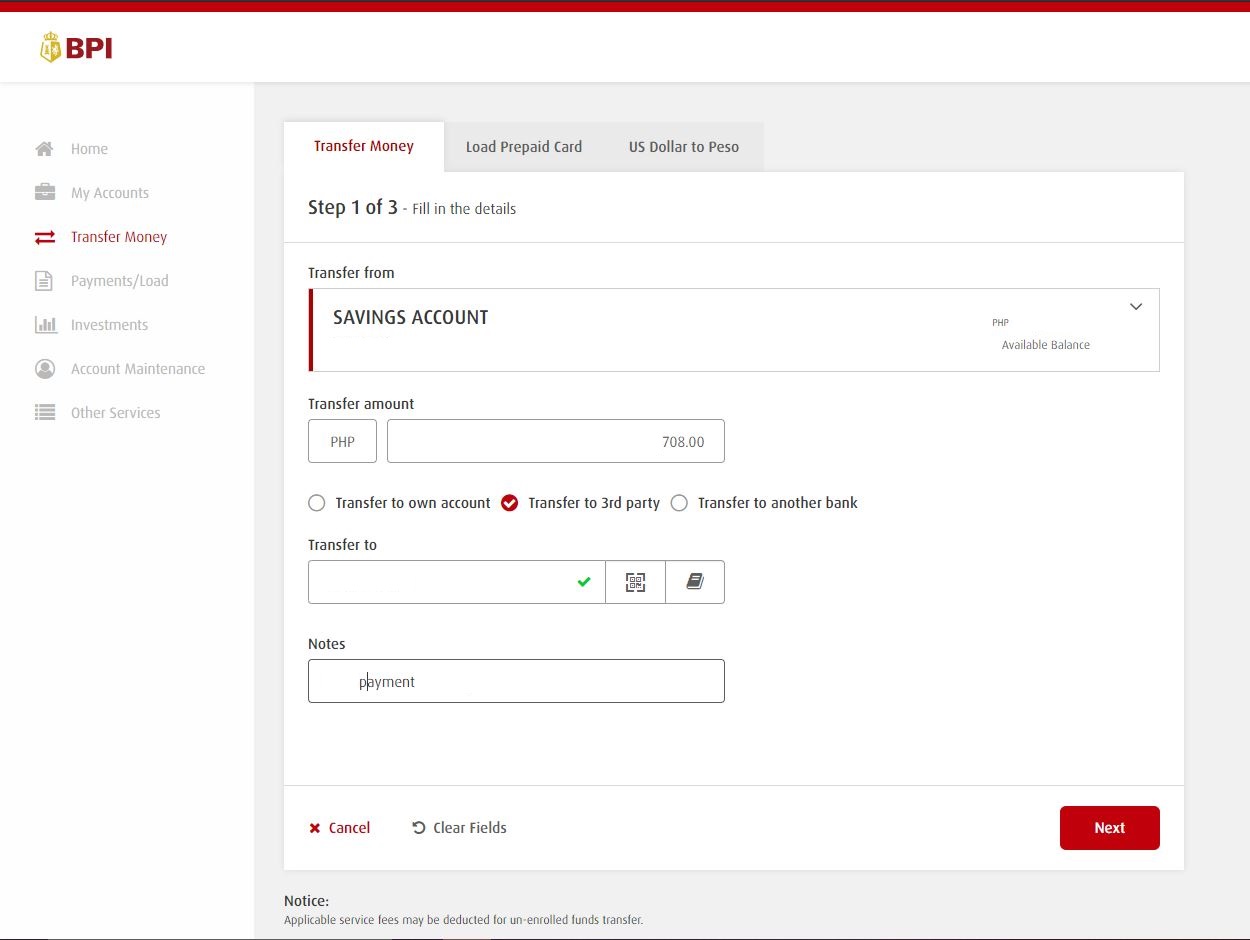Open Payments/Load in the sidebar
Viewport: 1250px width, 940px height.
coord(120,281)
